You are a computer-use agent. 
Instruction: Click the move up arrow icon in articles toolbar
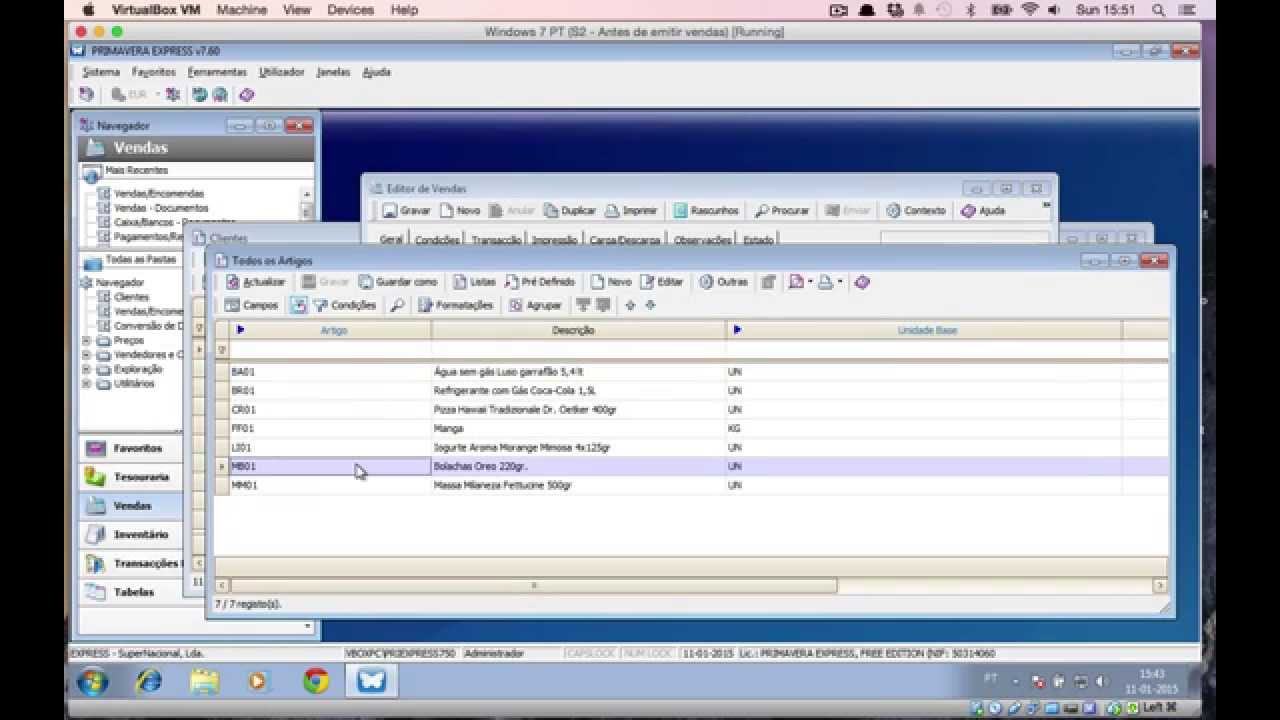tap(630, 305)
